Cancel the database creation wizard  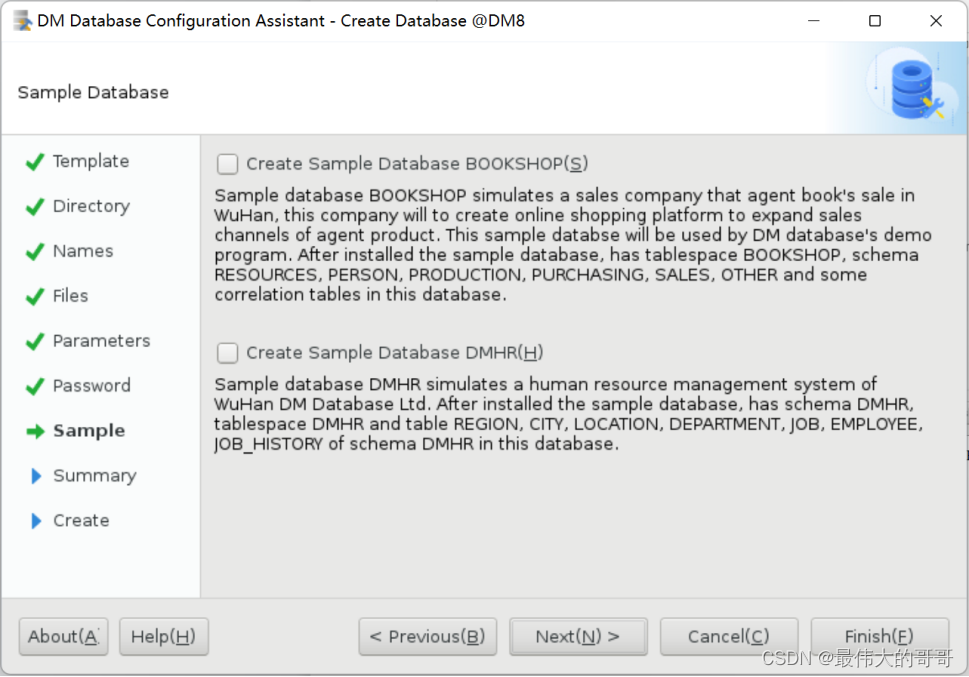point(728,636)
